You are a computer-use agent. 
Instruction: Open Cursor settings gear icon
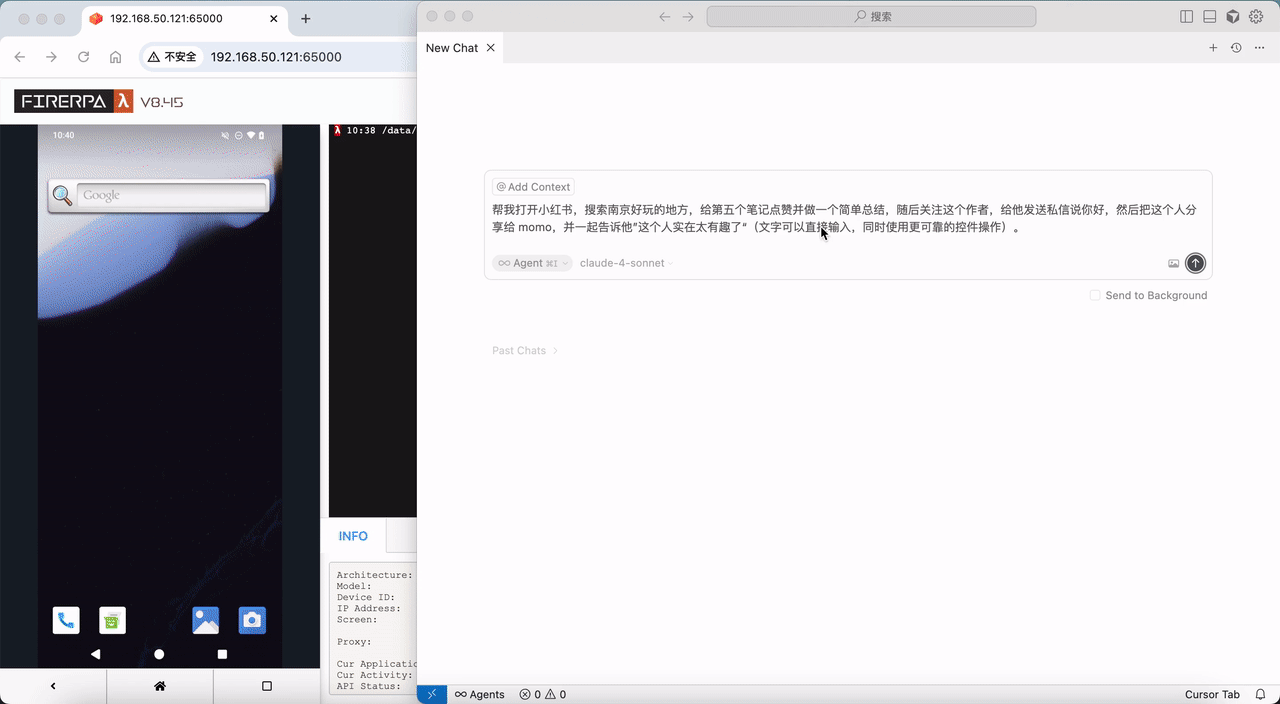[1256, 17]
